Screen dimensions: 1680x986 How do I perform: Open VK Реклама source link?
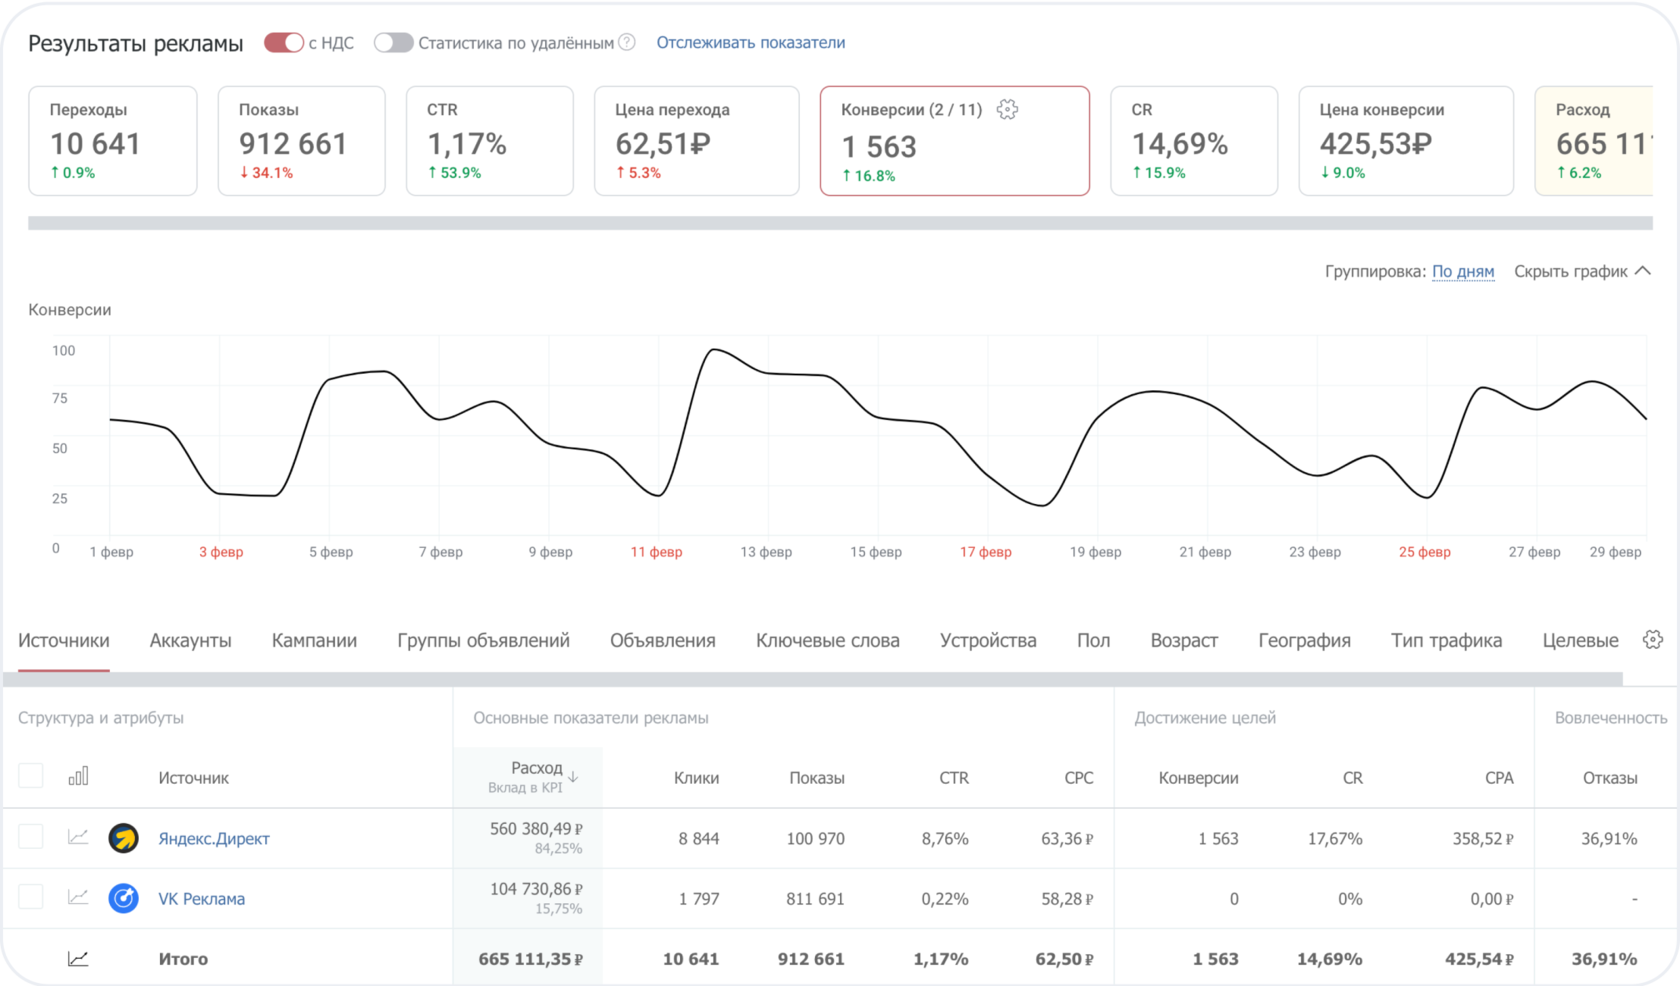[201, 898]
